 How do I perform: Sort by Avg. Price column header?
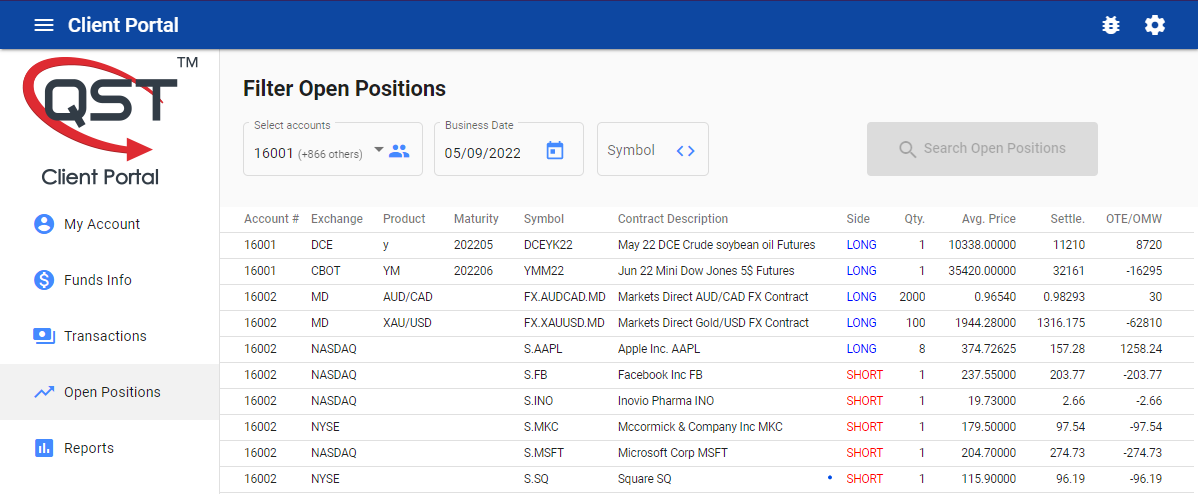pos(989,218)
